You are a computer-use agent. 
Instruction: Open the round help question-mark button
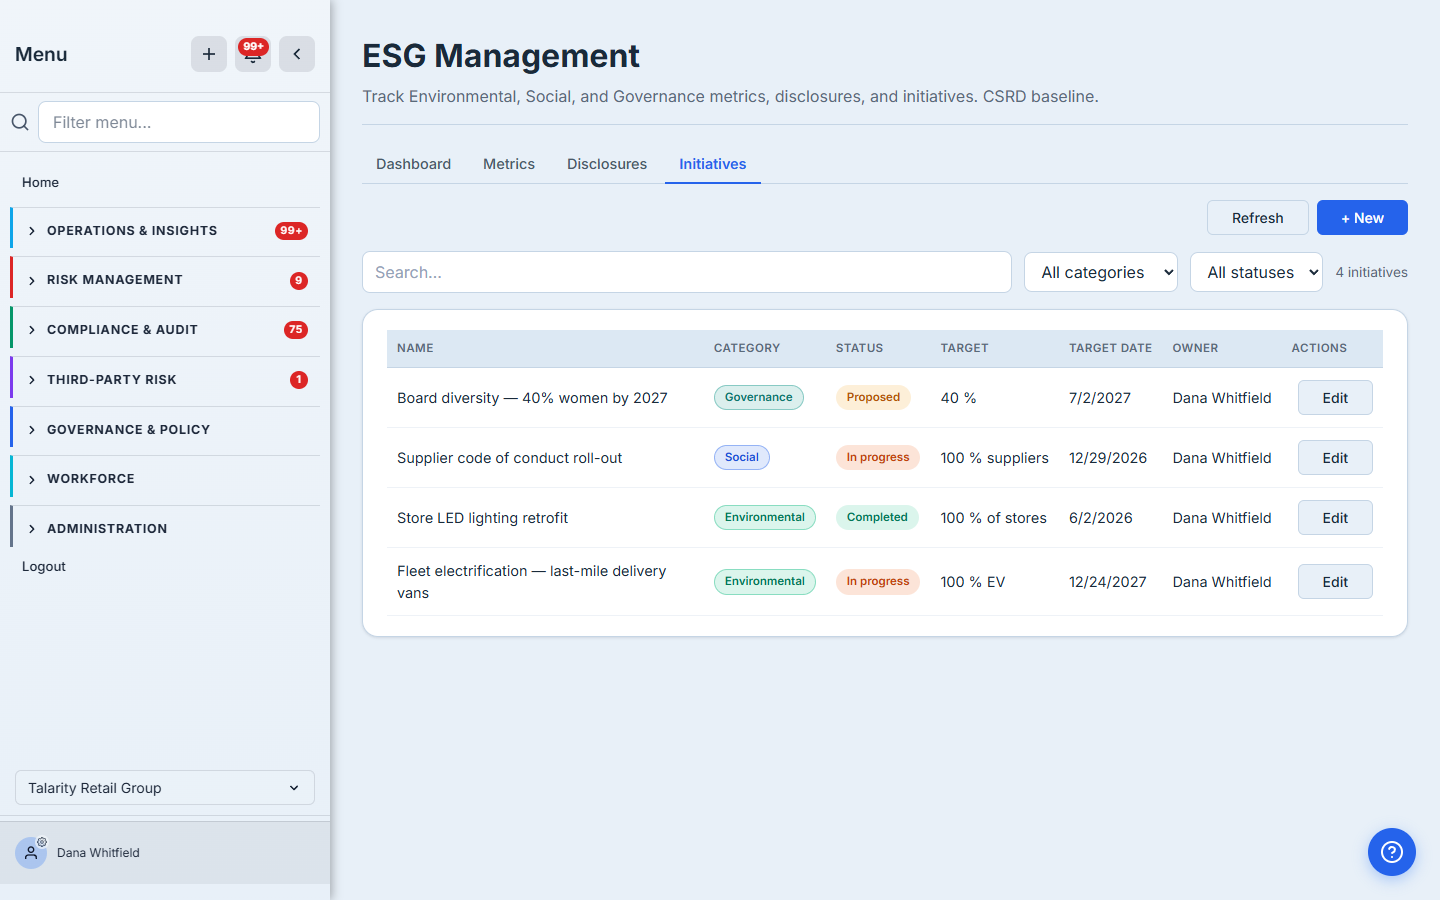click(1392, 852)
